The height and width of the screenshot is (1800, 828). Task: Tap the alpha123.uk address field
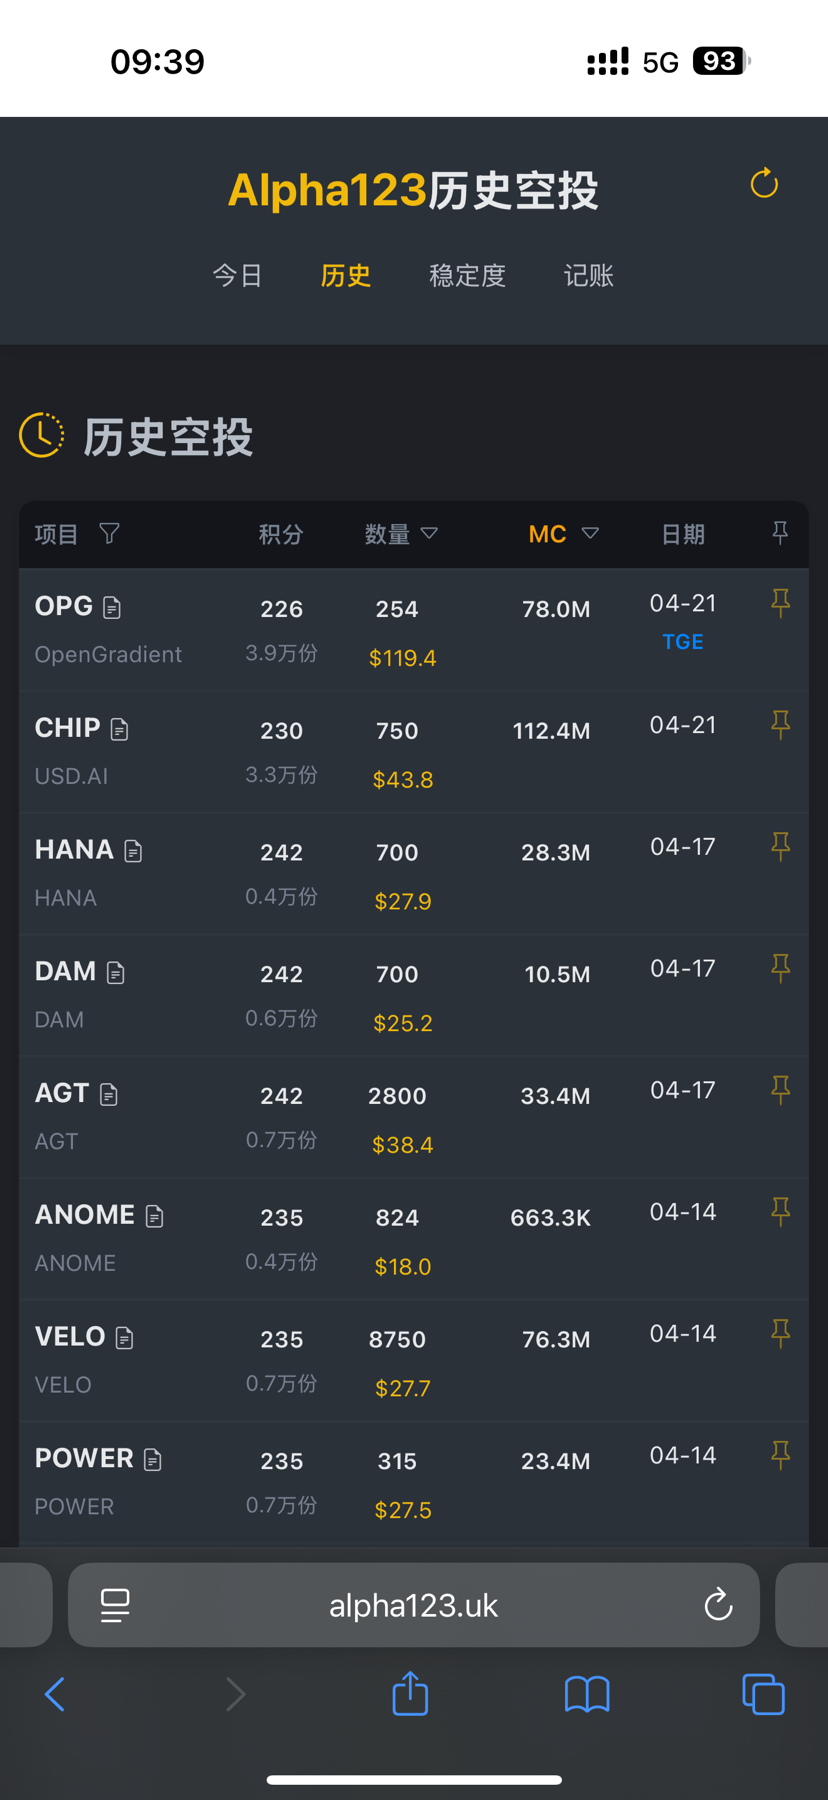pos(413,1605)
